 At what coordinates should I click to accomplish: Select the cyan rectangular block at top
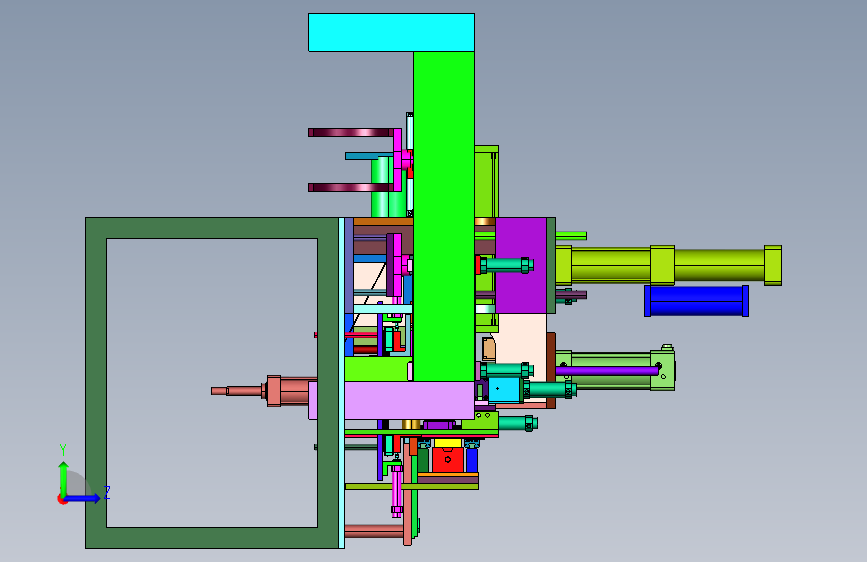tap(391, 33)
